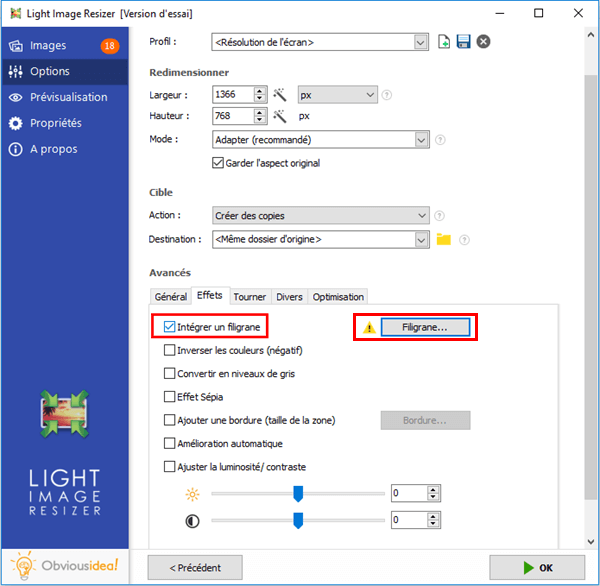600x586 pixels.
Task: Click the magic wand beside Largeur
Action: pos(280,95)
